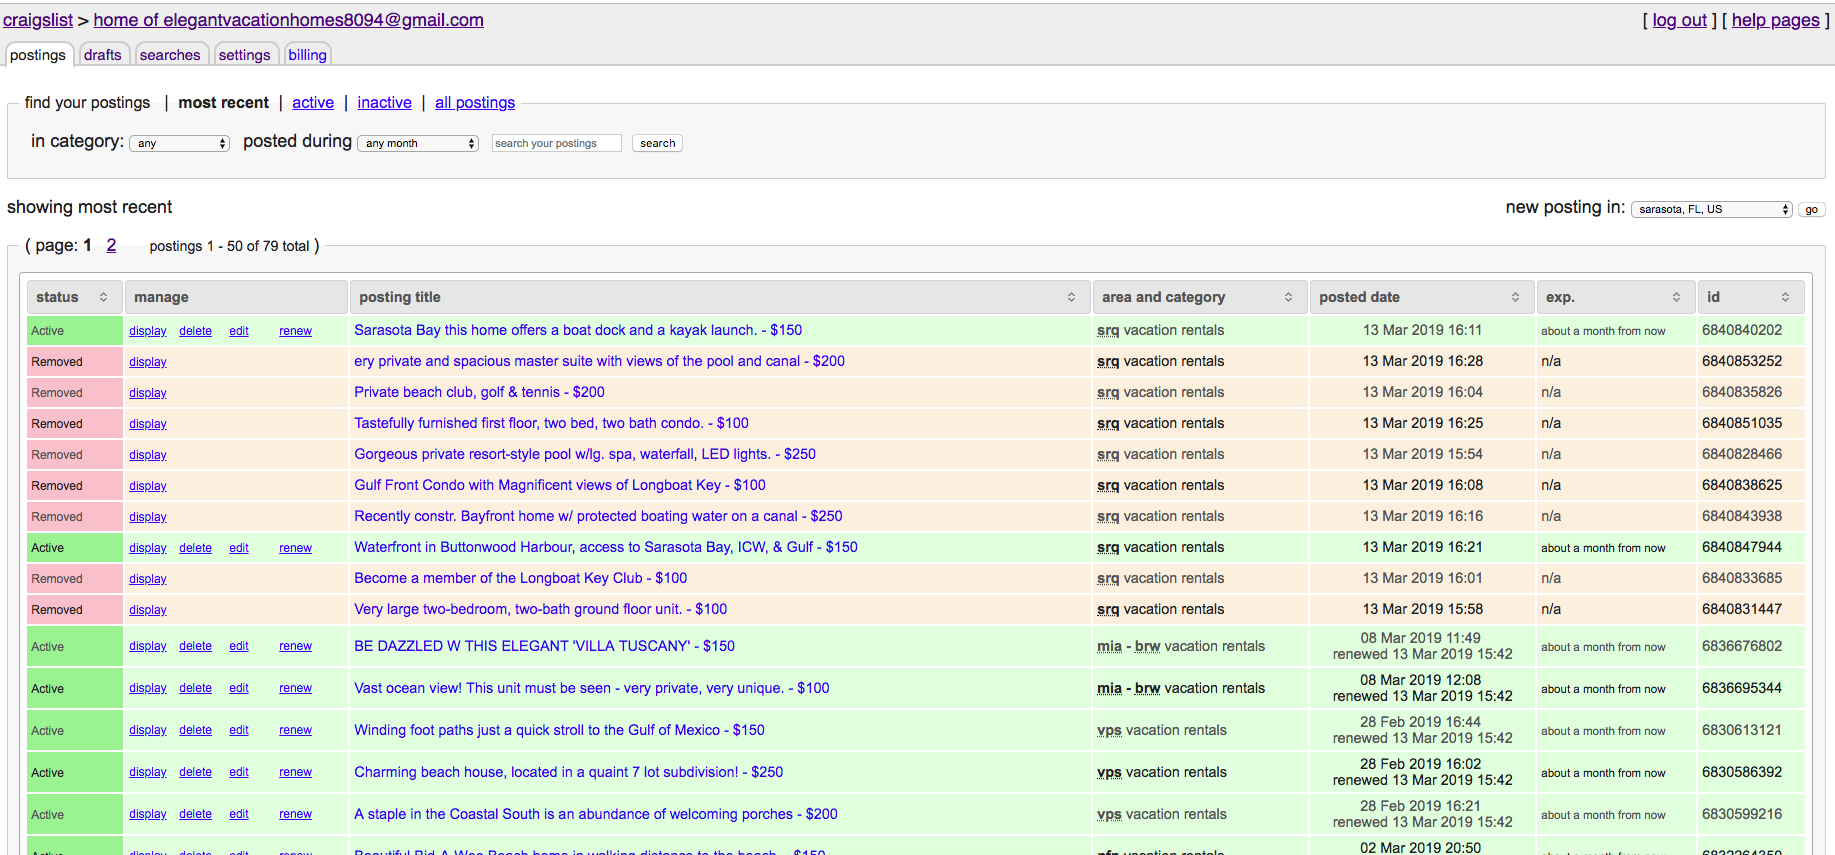Sort by exp. column arrows
Image resolution: width=1835 pixels, height=855 pixels.
coord(1676,297)
